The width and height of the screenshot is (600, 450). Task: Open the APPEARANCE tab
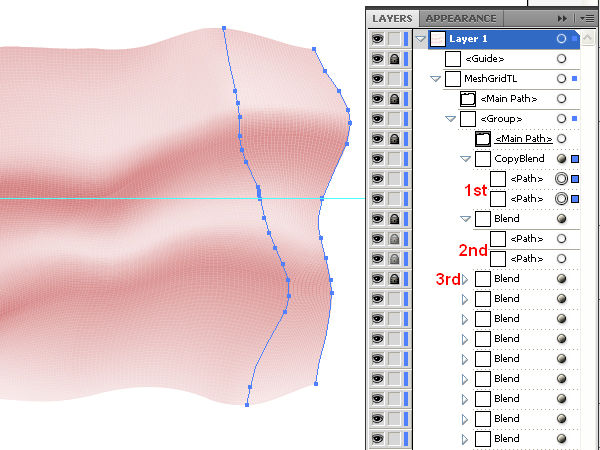[x=461, y=18]
